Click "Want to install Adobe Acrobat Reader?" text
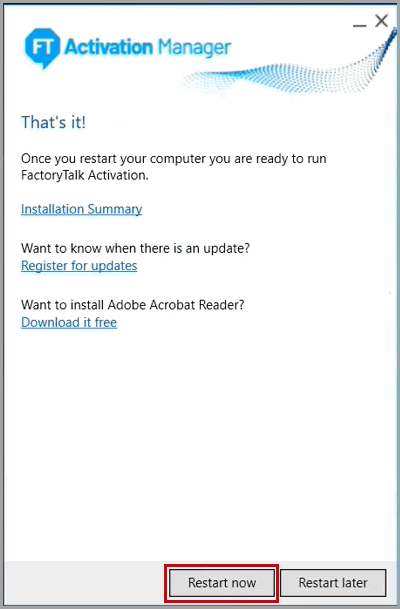Viewport: 400px width, 609px height. [x=133, y=305]
